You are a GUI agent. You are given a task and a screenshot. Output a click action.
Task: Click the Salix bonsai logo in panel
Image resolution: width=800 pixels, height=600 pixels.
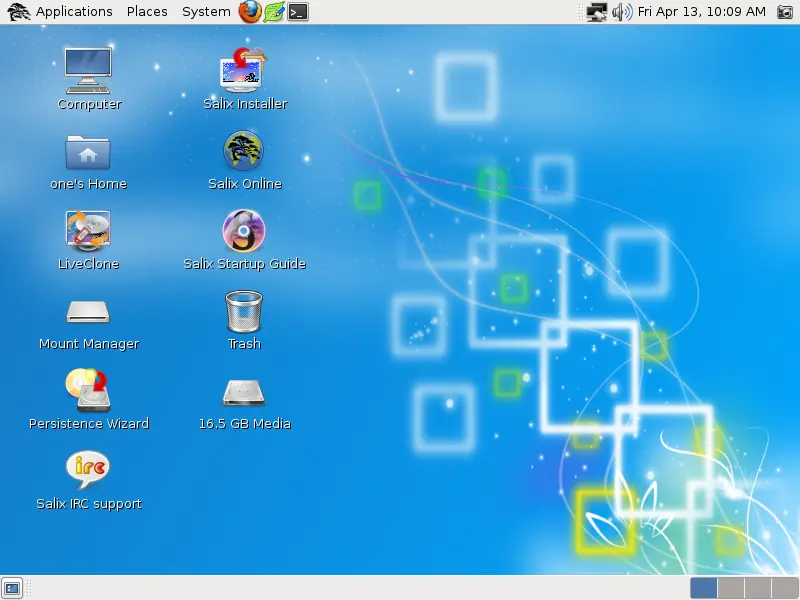pos(18,12)
